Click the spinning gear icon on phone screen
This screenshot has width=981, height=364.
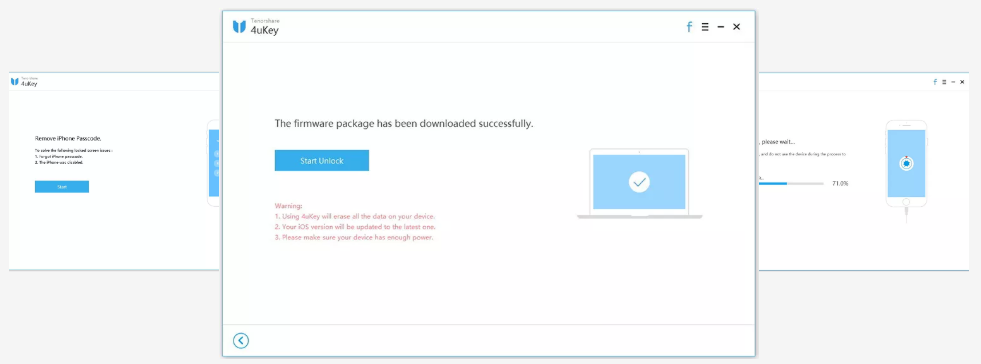point(906,163)
